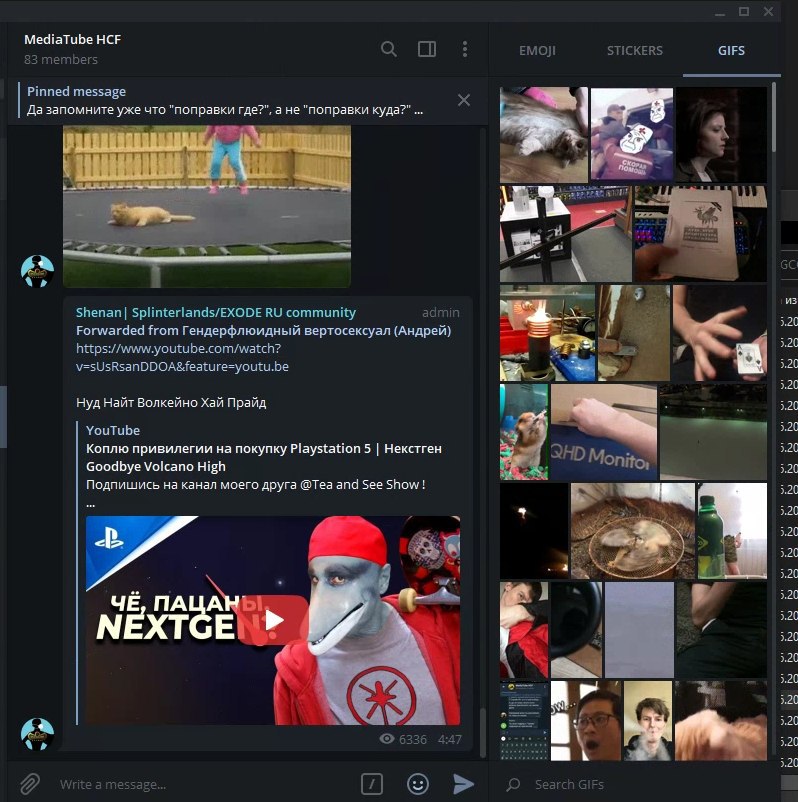Open the pinned message text
The width and height of the screenshot is (798, 802).
coord(225,110)
